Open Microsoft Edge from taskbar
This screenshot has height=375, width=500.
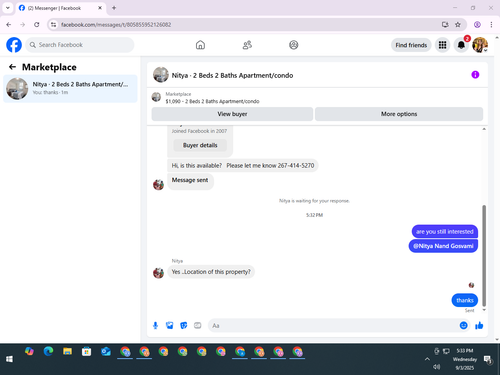(48, 351)
